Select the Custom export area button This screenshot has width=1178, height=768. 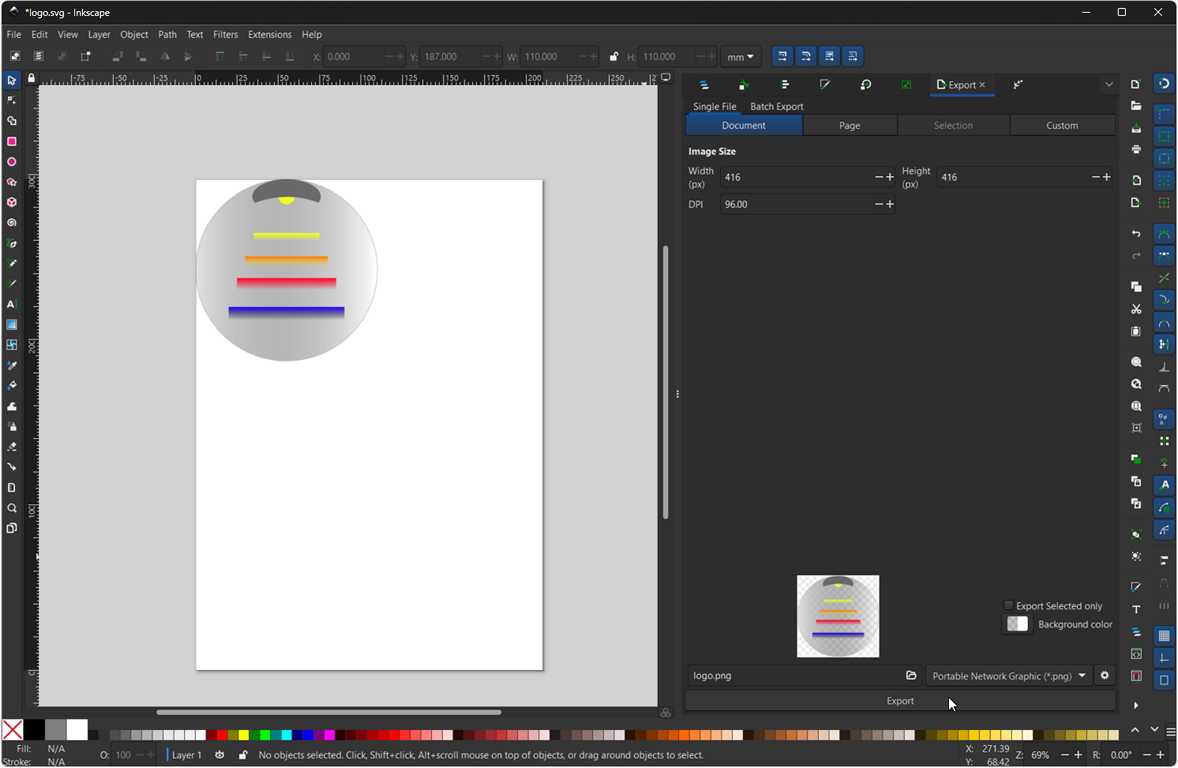[x=1062, y=125]
